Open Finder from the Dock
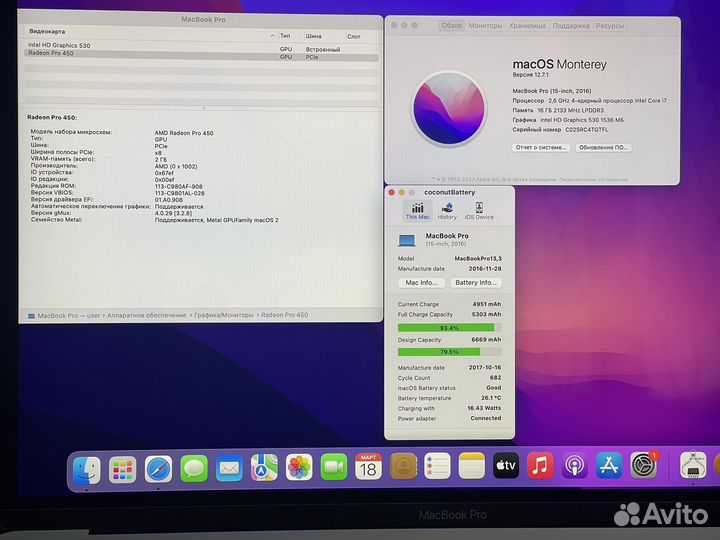This screenshot has height=540, width=720. pyautogui.click(x=87, y=470)
